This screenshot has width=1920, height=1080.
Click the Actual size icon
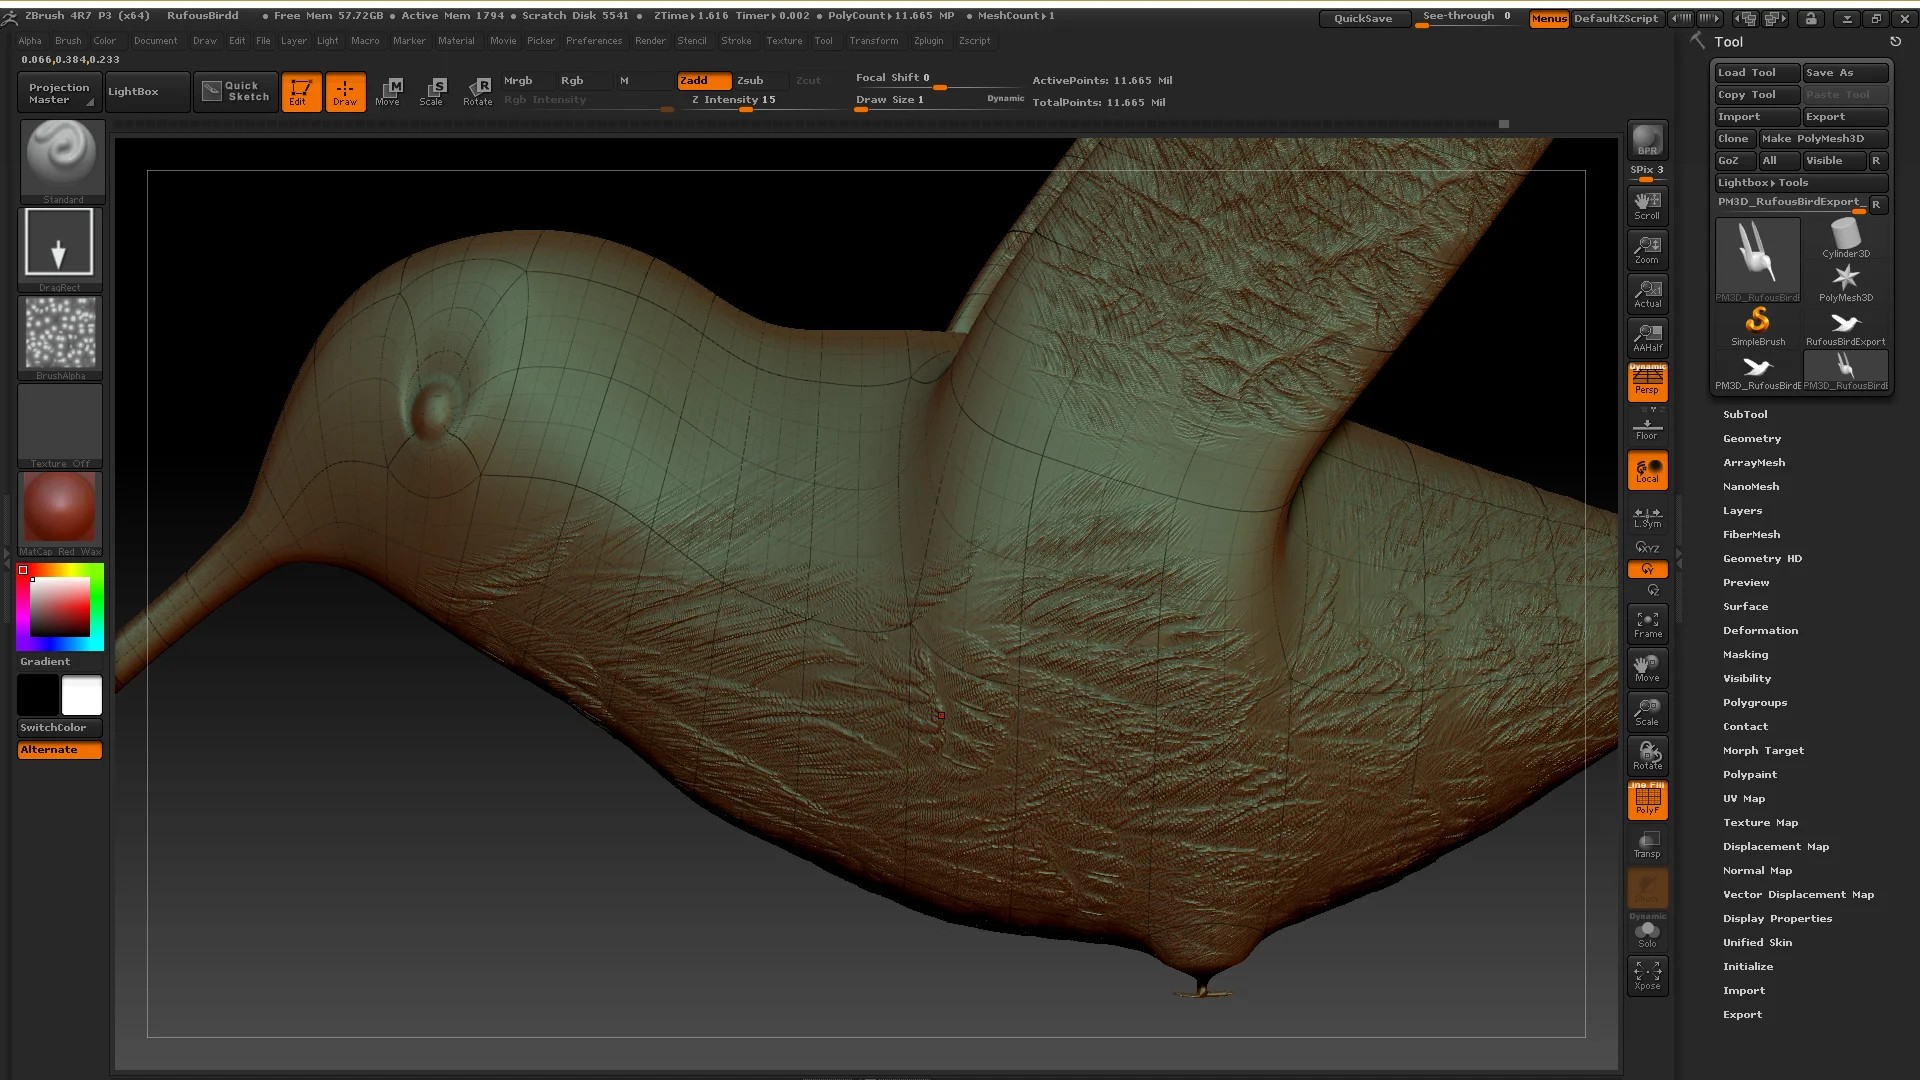coord(1647,293)
